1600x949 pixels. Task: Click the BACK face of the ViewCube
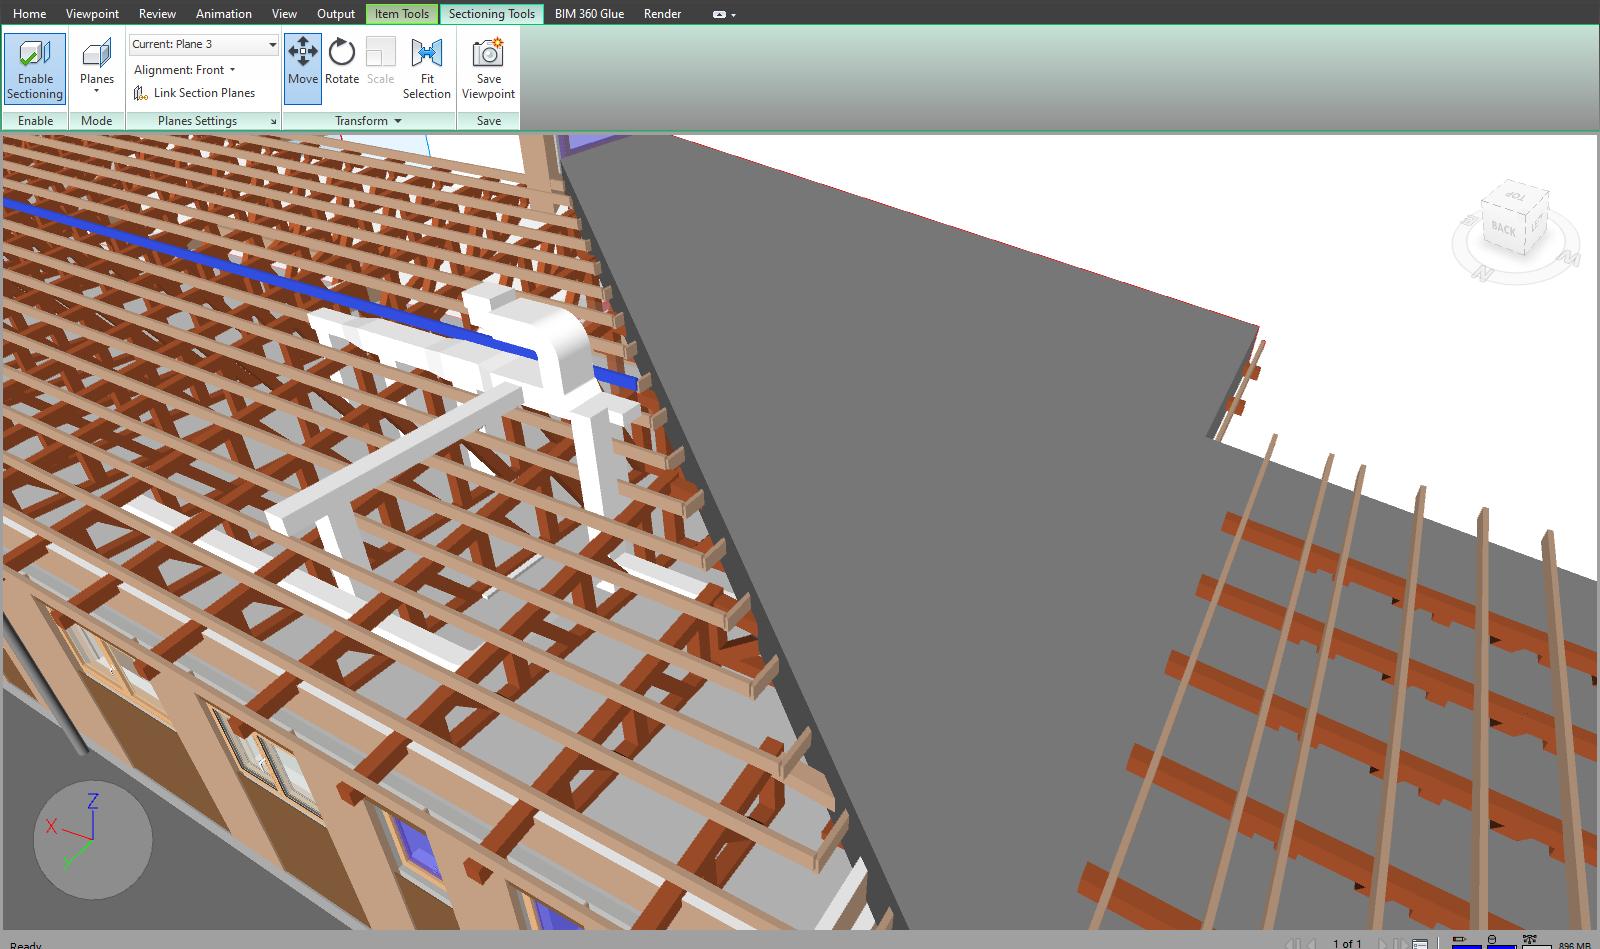[1503, 228]
